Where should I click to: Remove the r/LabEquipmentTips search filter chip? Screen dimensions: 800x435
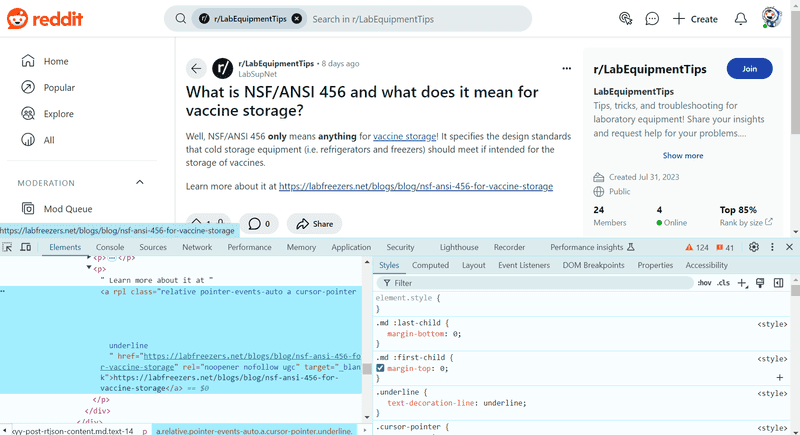[296, 19]
